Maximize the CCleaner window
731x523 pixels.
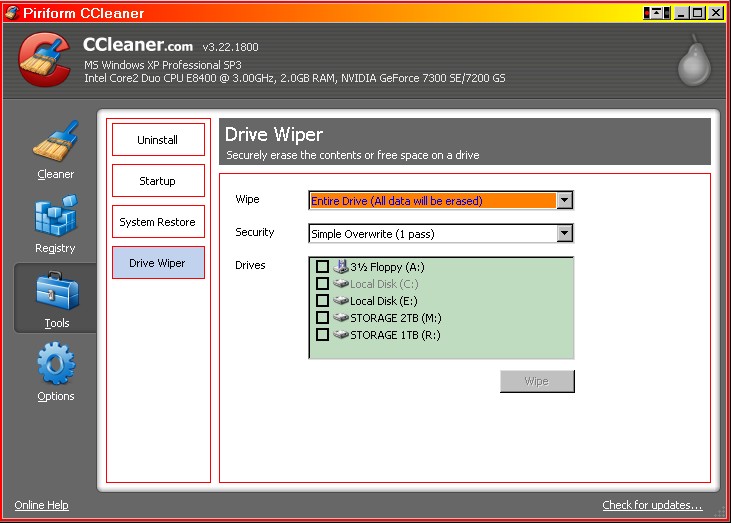click(698, 13)
